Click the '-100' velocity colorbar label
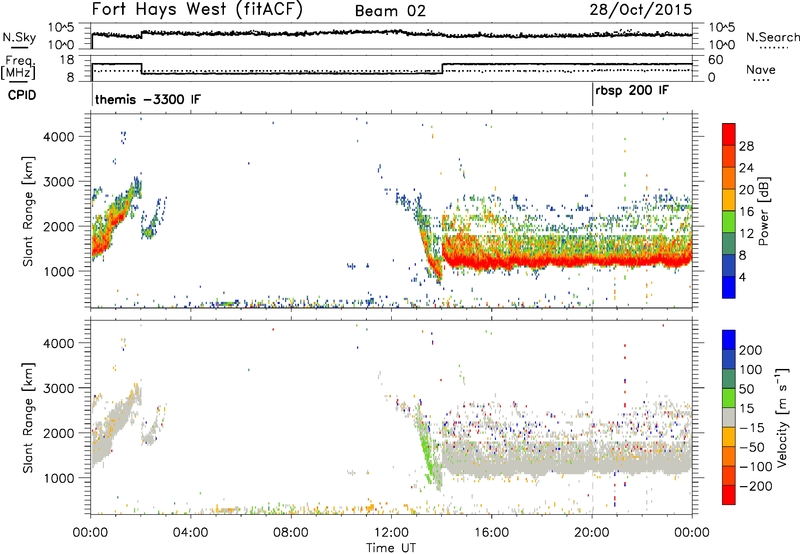 point(756,467)
